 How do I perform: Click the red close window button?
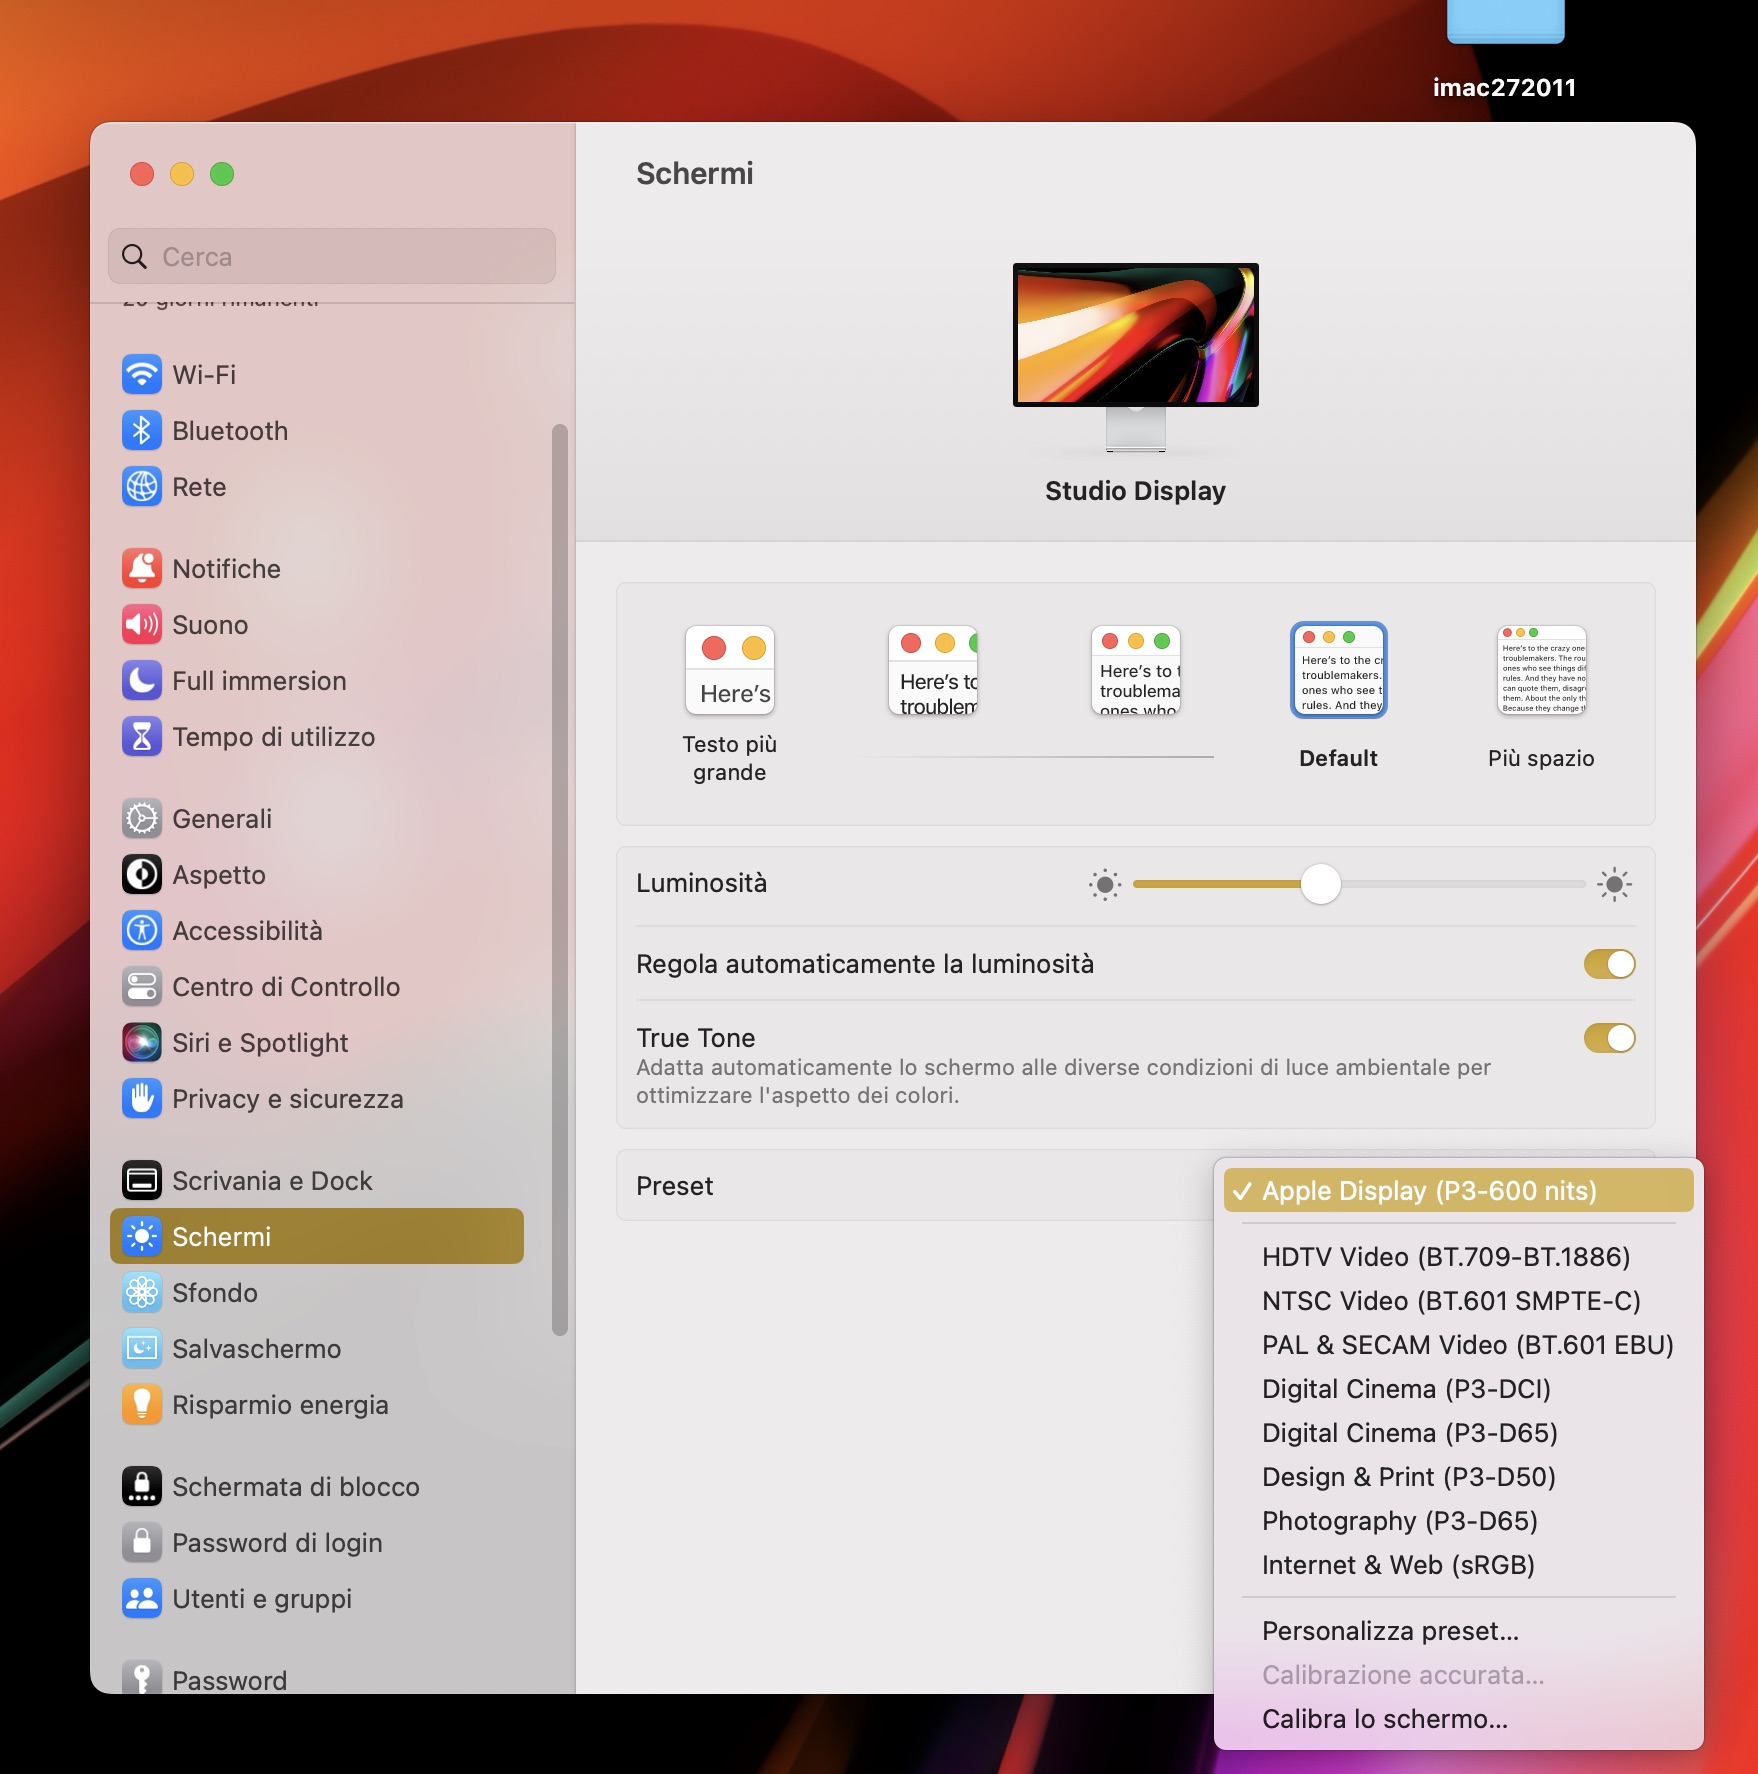coord(142,174)
